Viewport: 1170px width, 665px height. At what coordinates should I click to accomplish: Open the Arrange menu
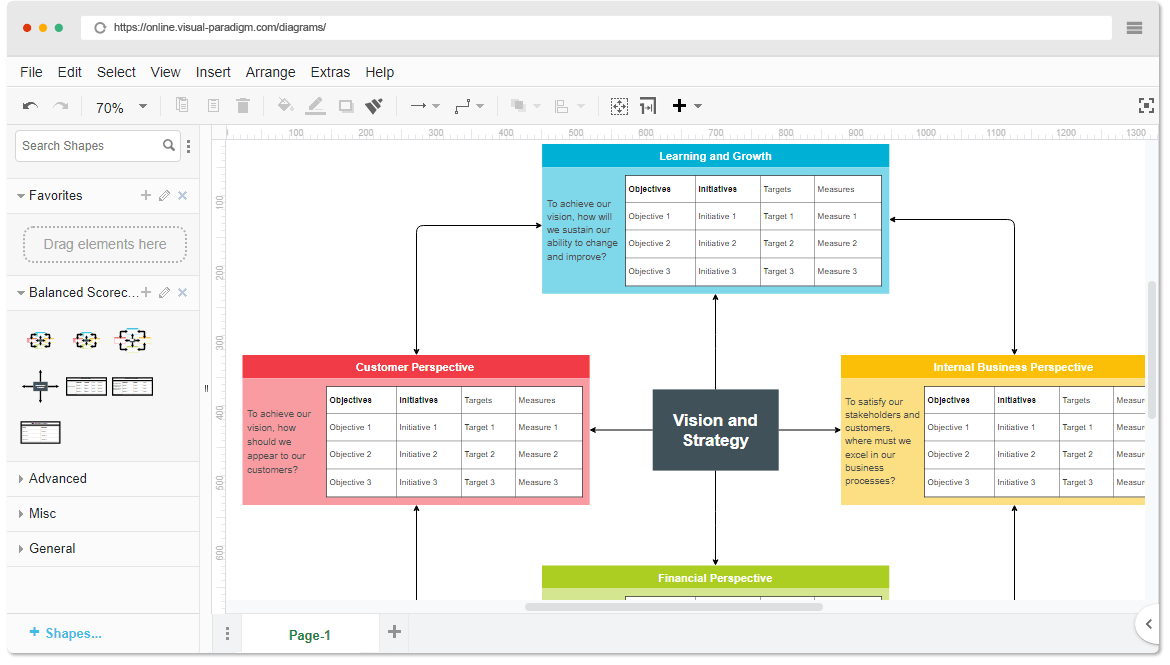coord(270,72)
